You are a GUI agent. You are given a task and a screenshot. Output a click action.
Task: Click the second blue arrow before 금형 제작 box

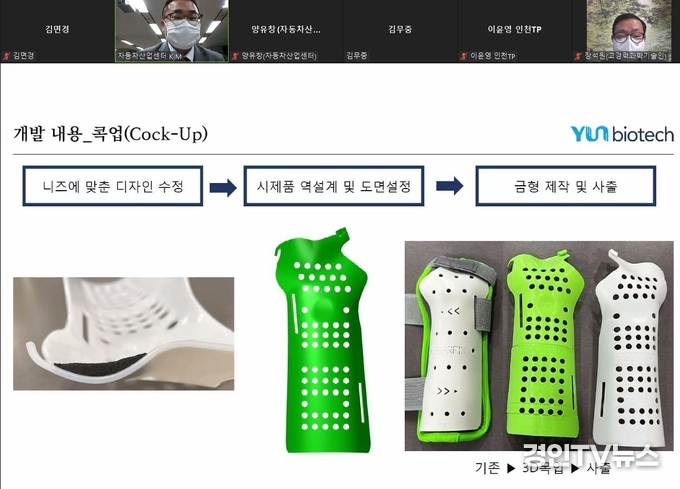point(450,186)
